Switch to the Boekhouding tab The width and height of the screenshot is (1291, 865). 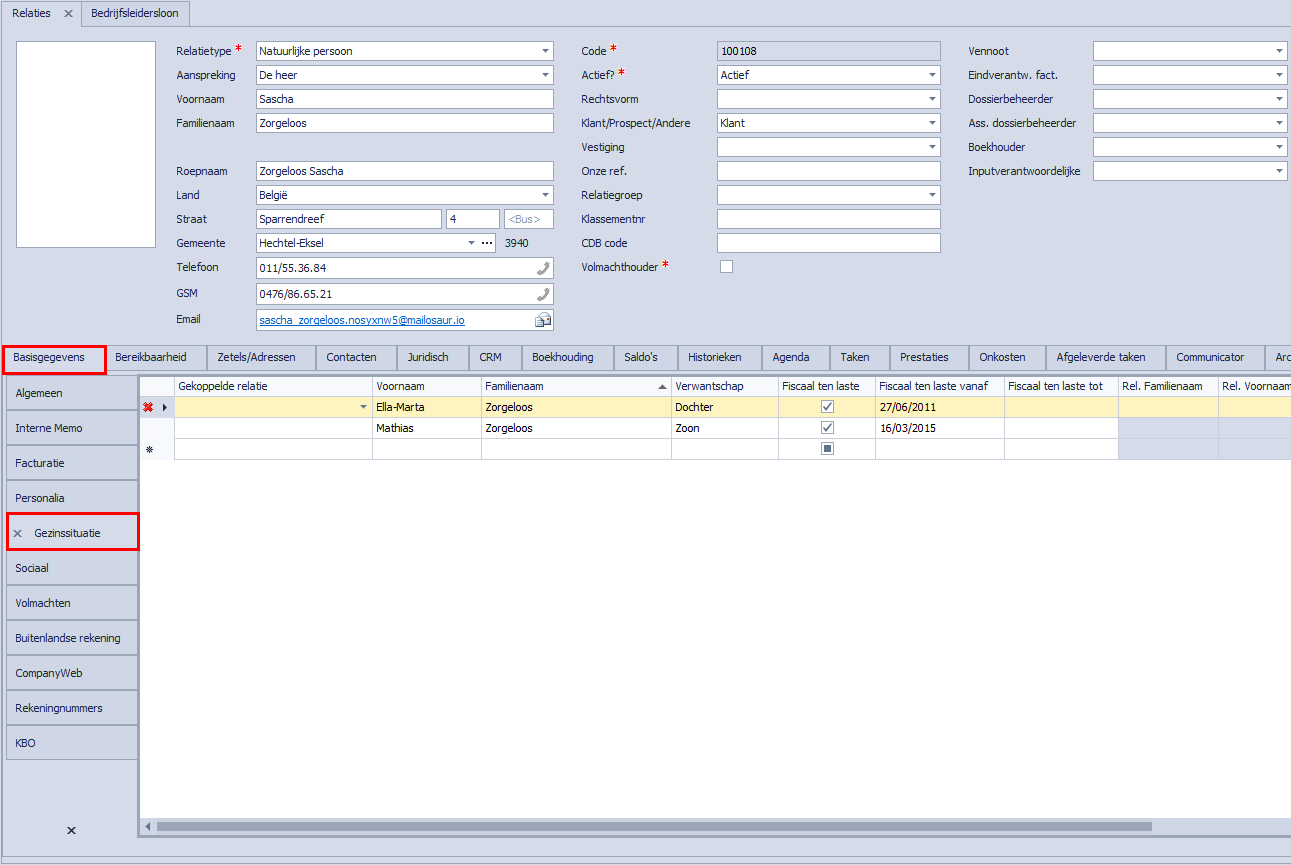pyautogui.click(x=562, y=357)
